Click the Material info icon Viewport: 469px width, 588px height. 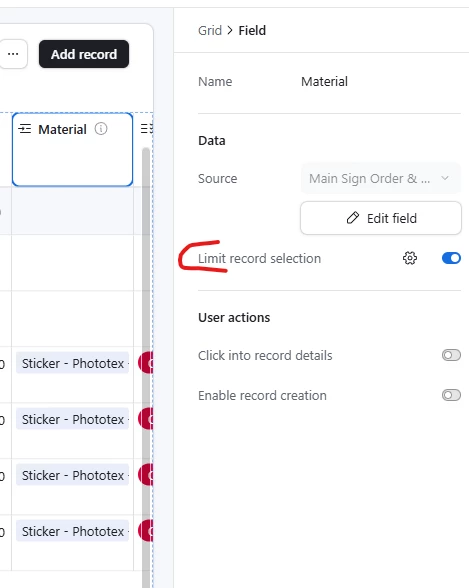point(101,129)
